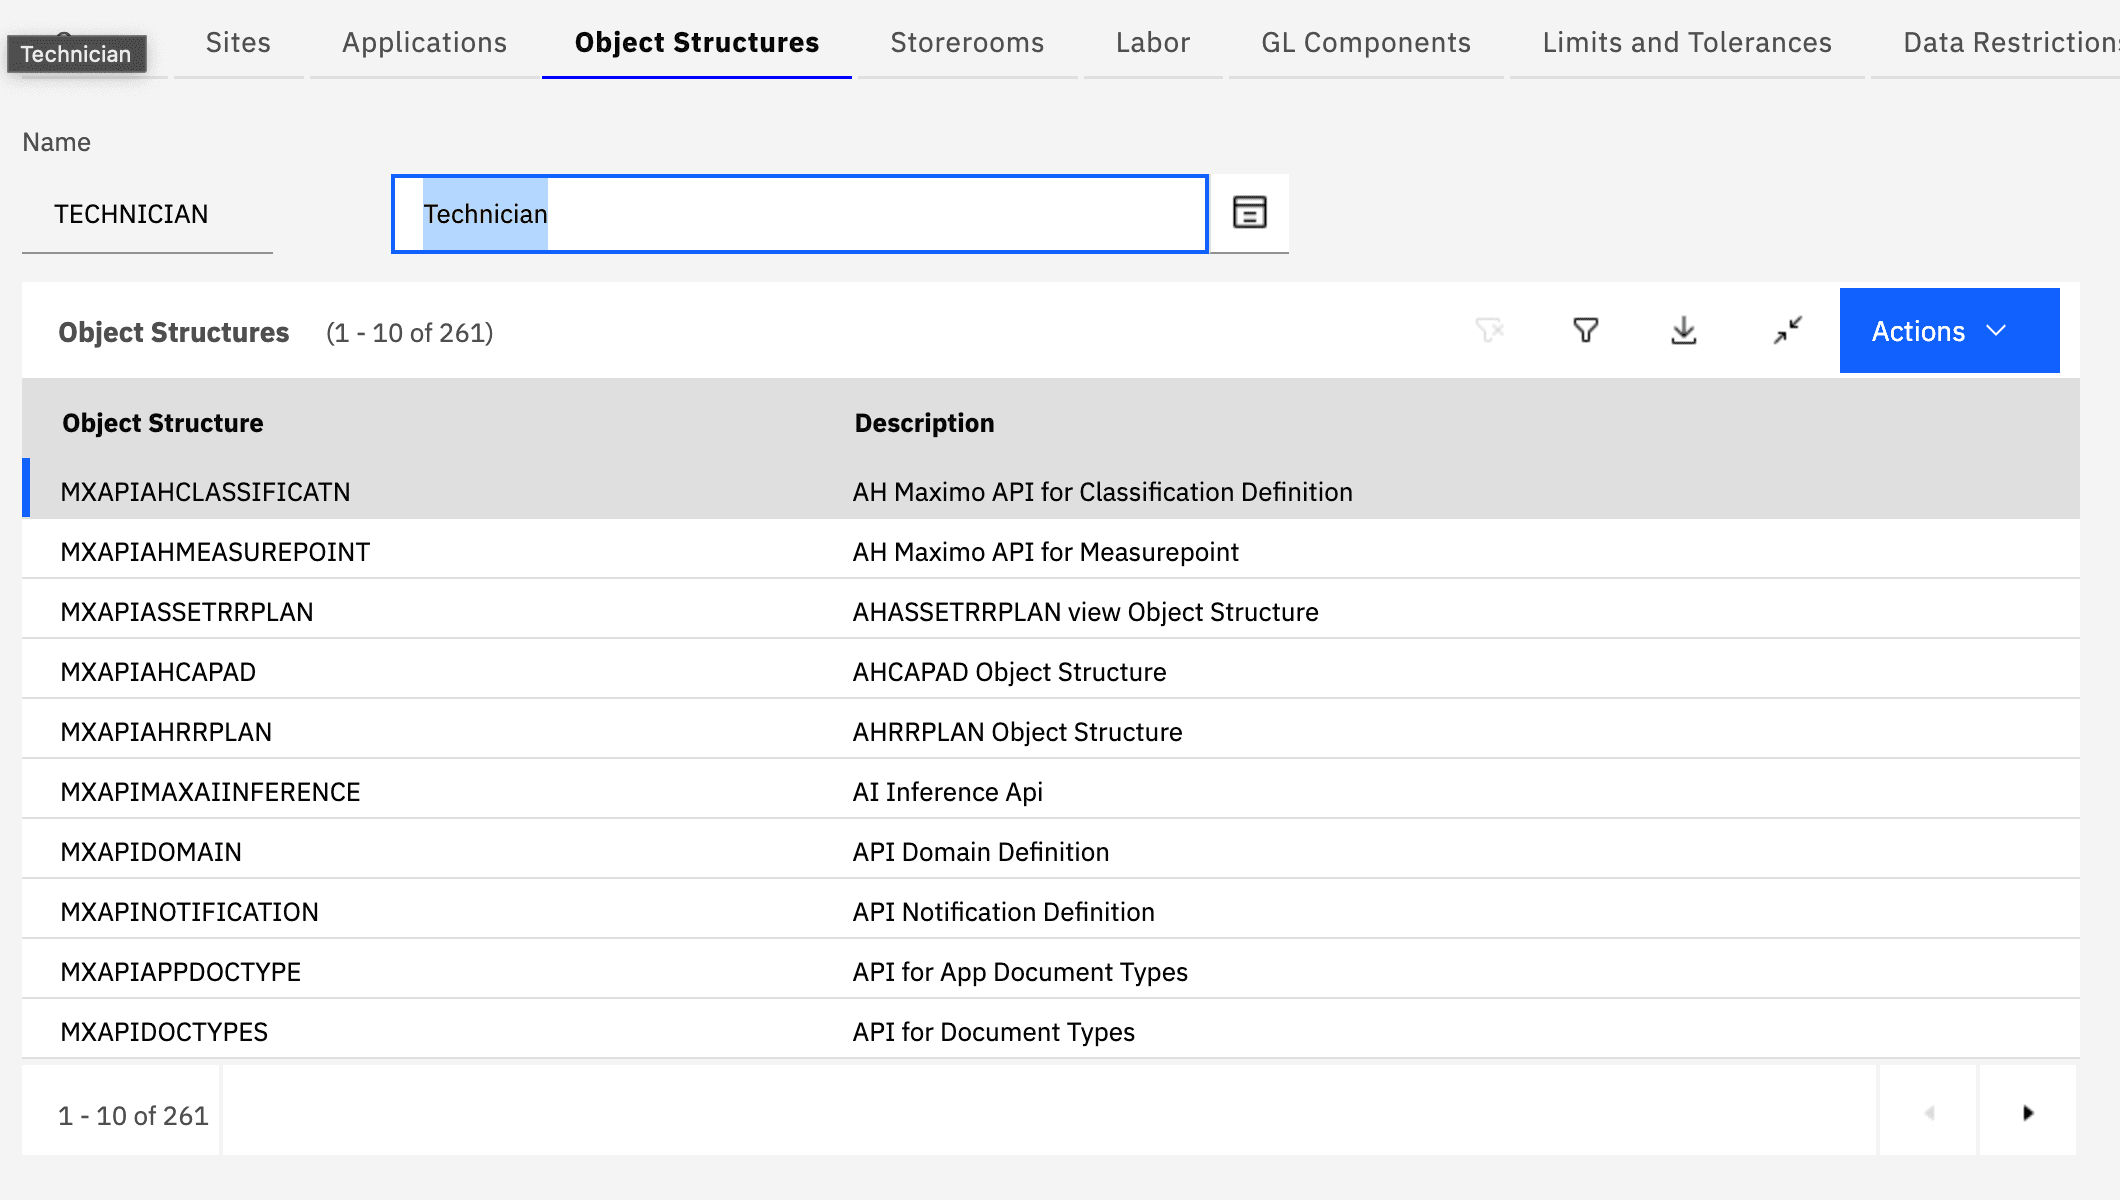The image size is (2120, 1200).
Task: Select the MXAPIMAXAIINFERENCE row
Action: (x=1051, y=791)
